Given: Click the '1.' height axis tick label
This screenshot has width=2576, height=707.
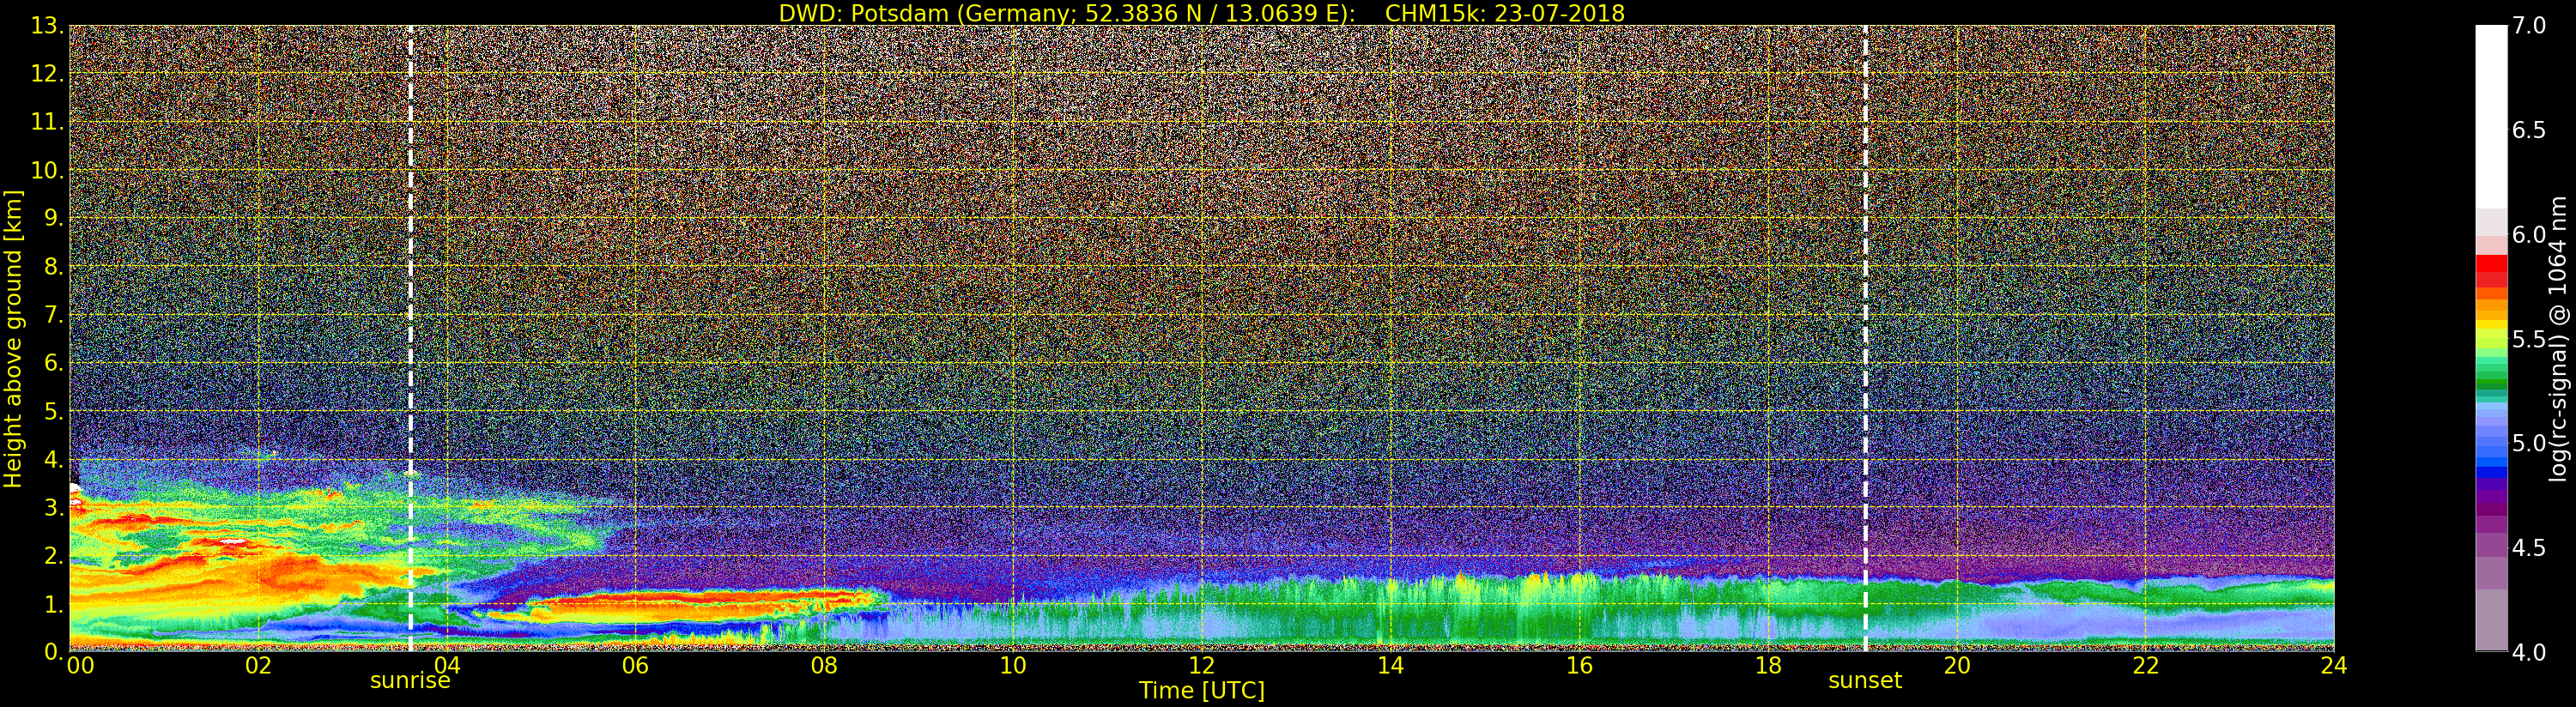Looking at the screenshot, I should [x=54, y=604].
